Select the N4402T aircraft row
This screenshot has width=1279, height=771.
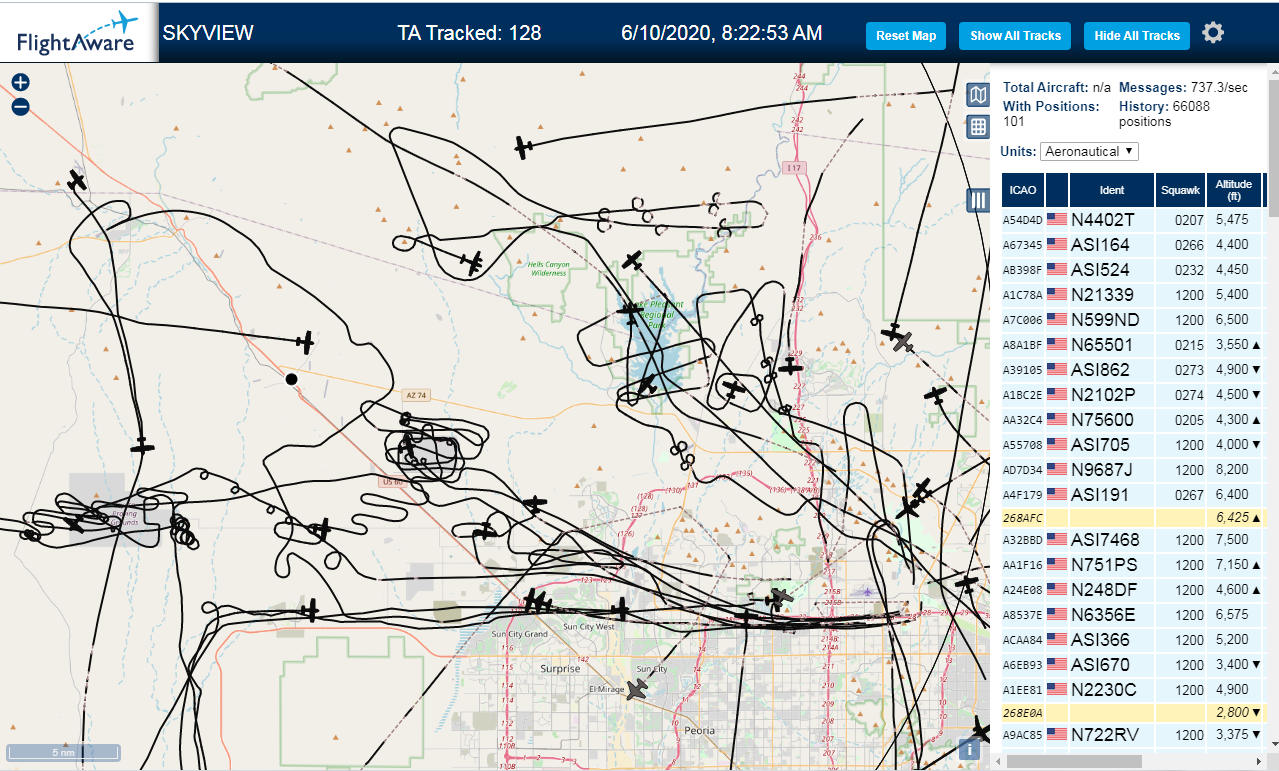point(1133,220)
